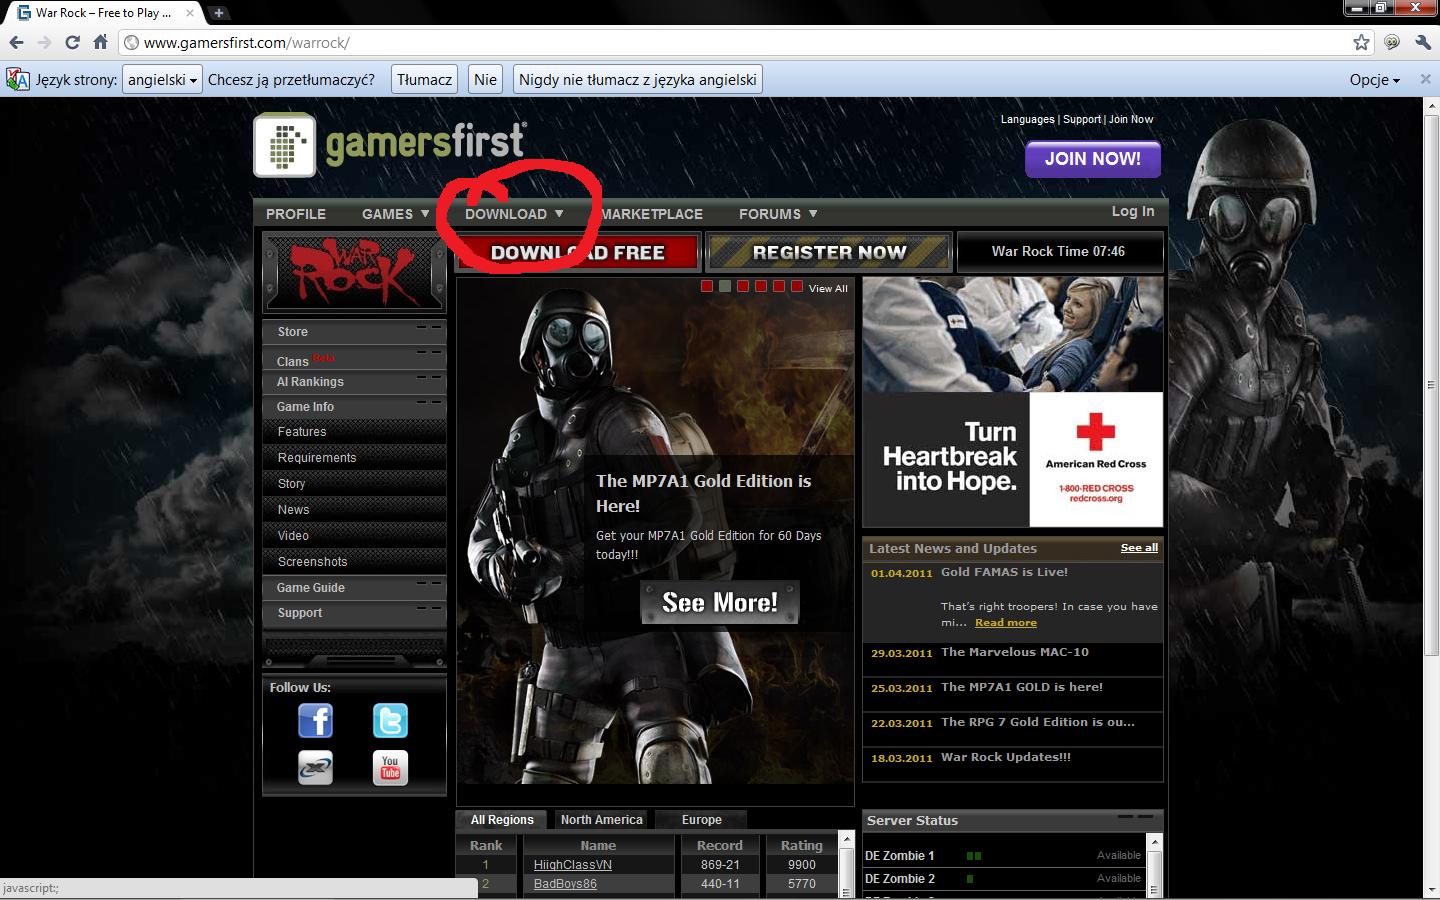Open the YouTube follow icon
The height and width of the screenshot is (900, 1440).
point(390,768)
